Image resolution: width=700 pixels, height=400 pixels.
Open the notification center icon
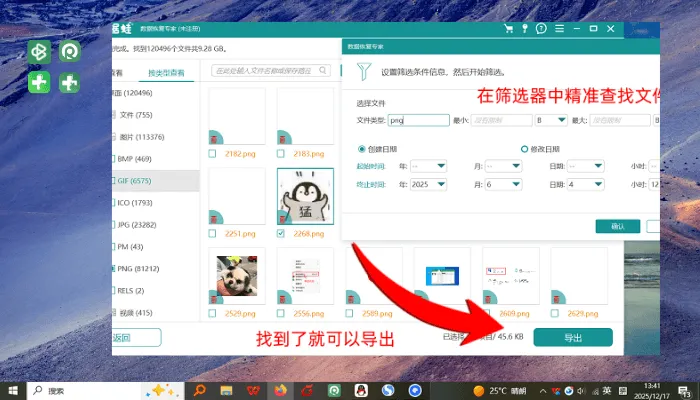click(684, 392)
